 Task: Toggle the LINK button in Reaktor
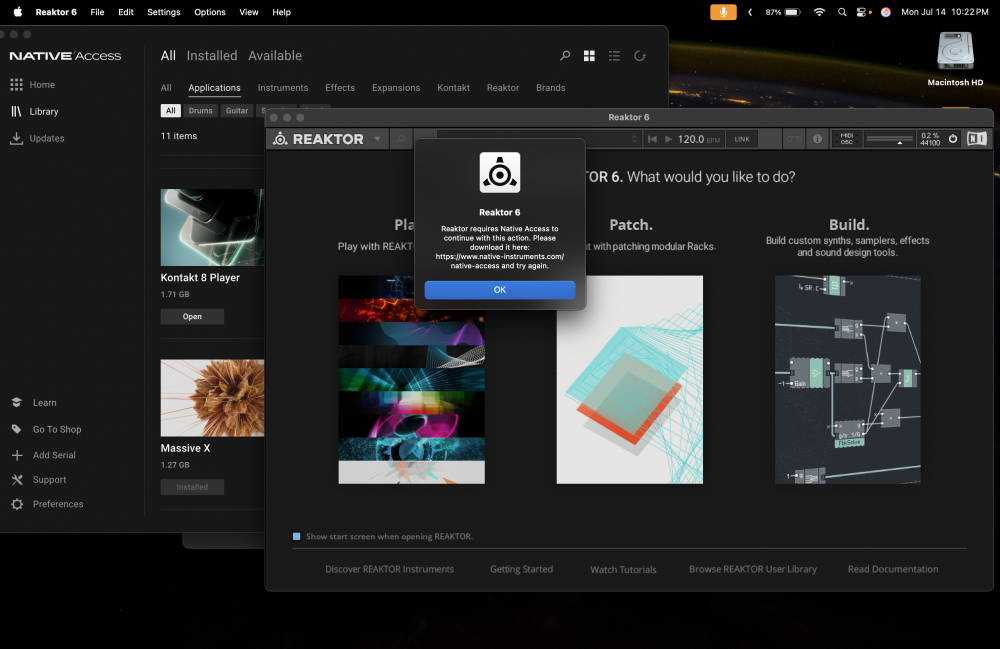pyautogui.click(x=742, y=139)
